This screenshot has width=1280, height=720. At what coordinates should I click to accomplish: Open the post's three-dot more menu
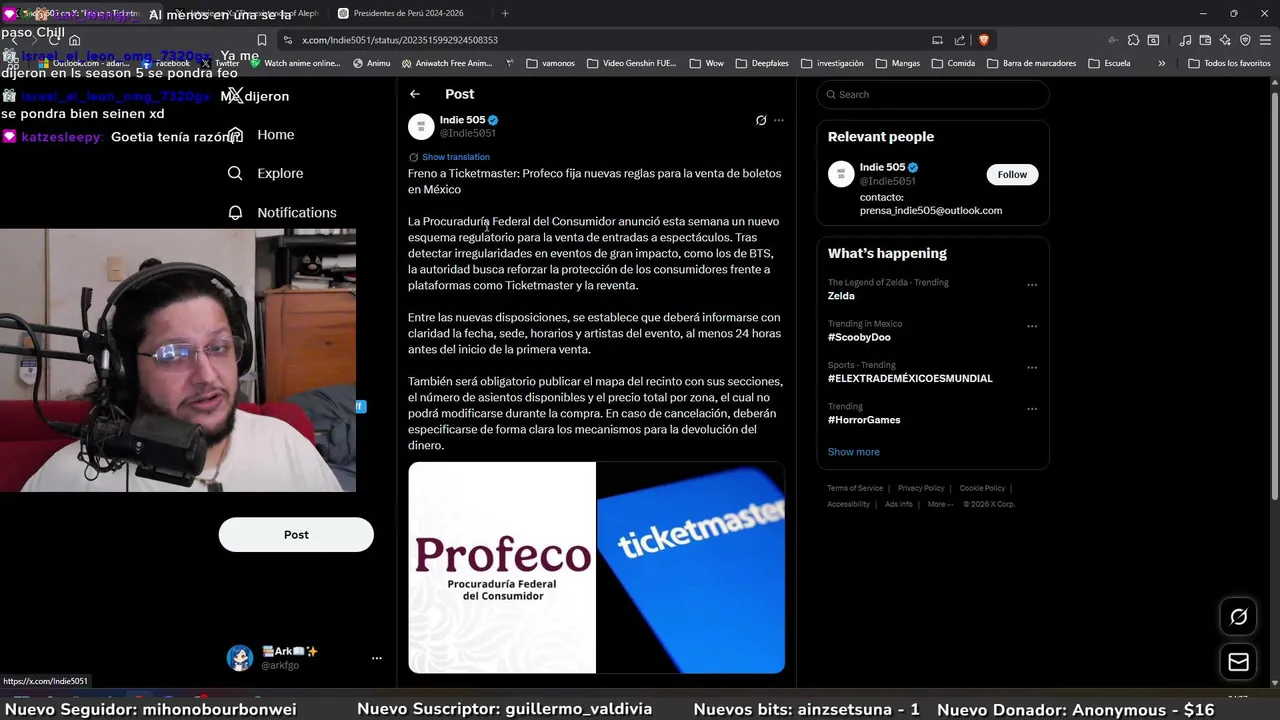point(779,120)
